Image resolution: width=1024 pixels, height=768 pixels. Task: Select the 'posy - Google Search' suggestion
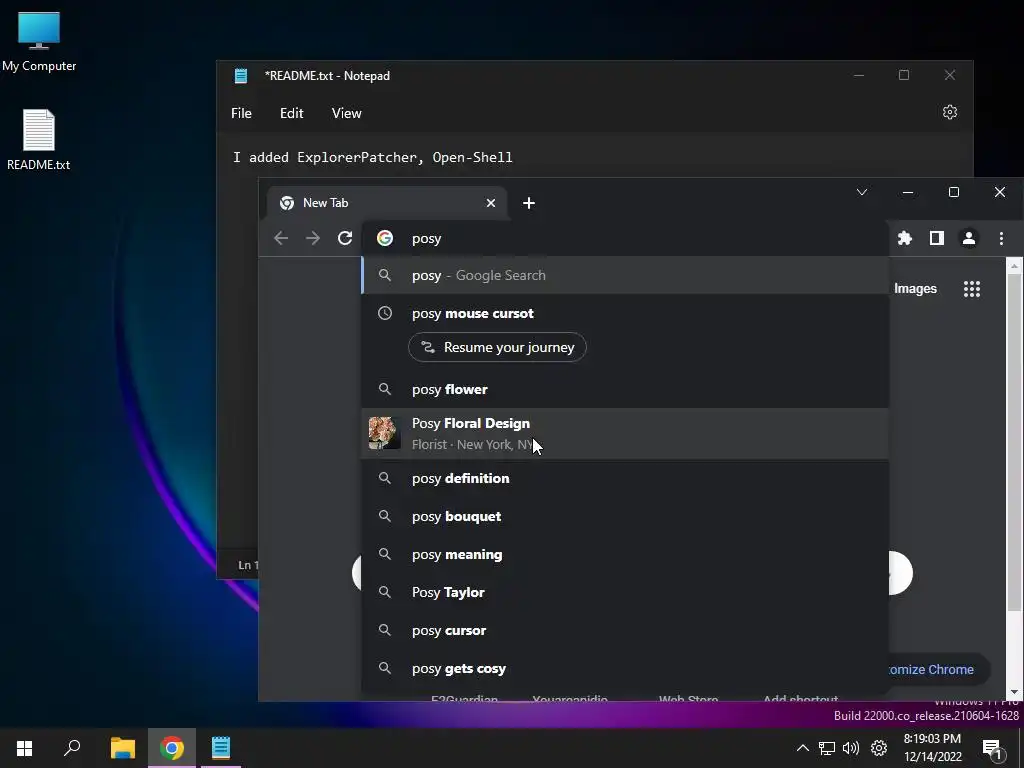pyautogui.click(x=625, y=275)
